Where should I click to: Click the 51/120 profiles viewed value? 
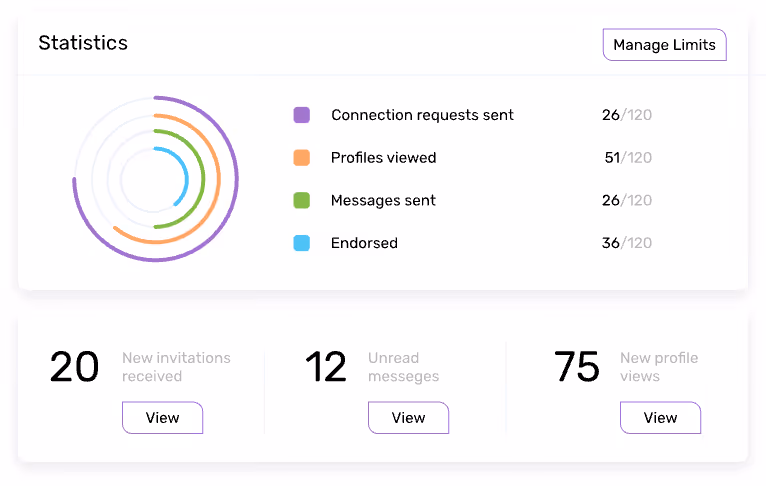click(x=628, y=158)
